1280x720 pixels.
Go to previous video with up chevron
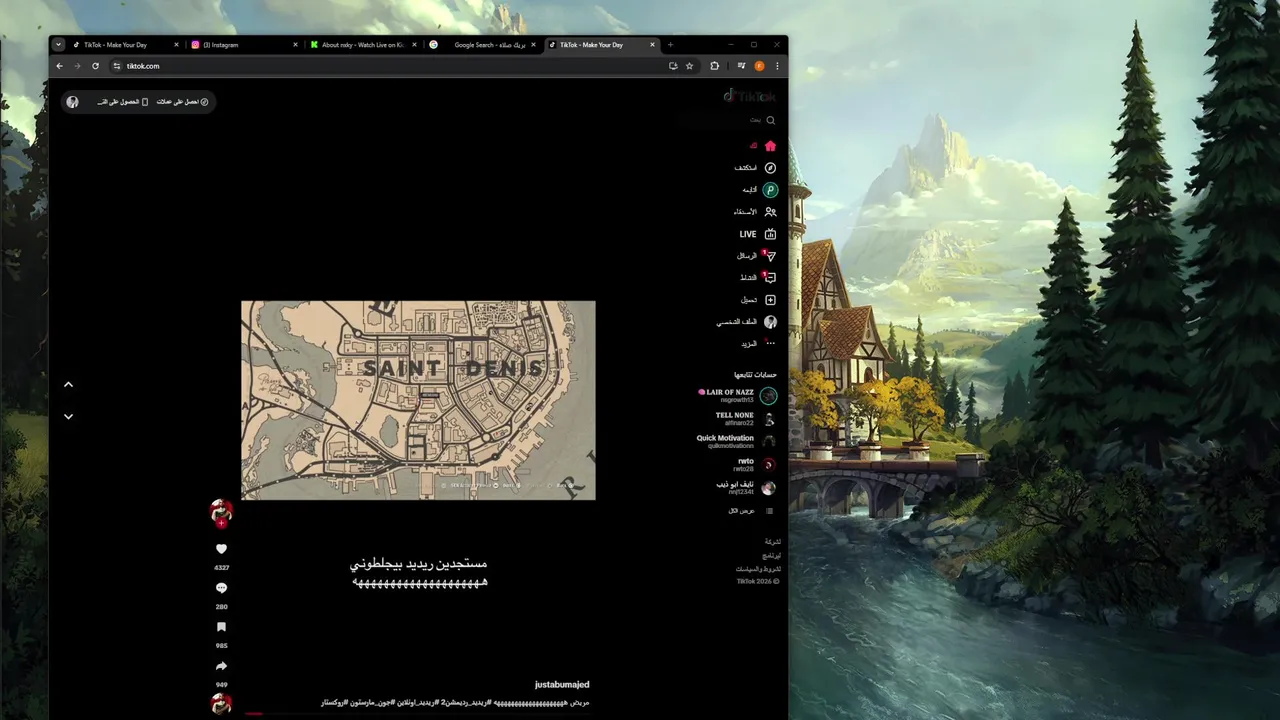pos(68,384)
